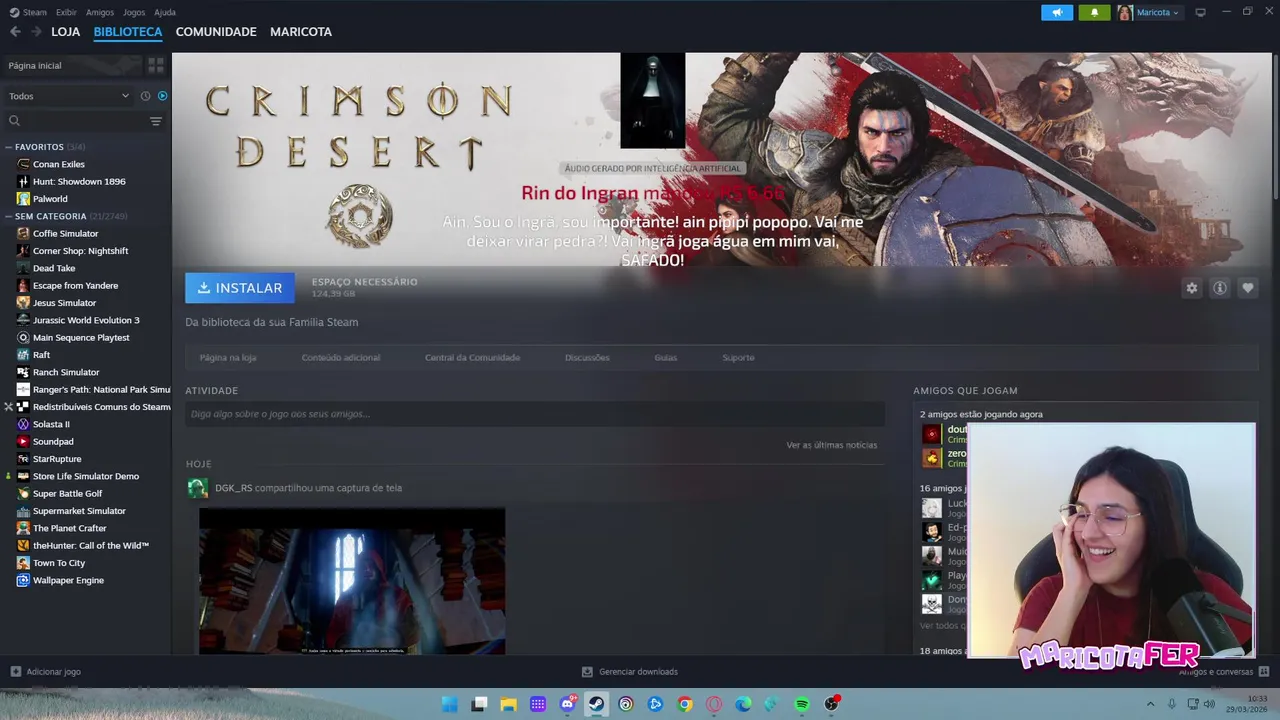Open Gerenciar downloads
Viewport: 1280px width, 720px height.
click(x=630, y=672)
